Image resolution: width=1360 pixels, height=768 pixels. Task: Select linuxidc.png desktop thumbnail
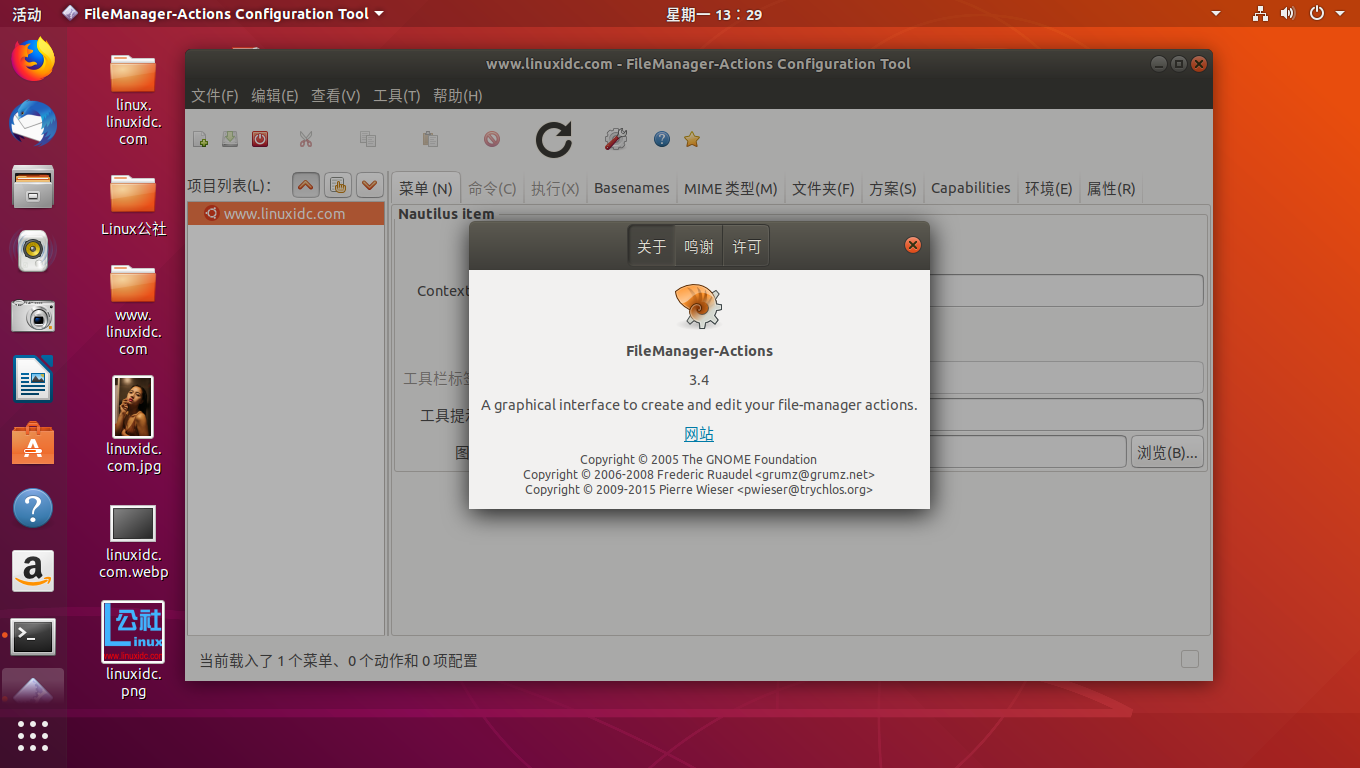[x=133, y=632]
